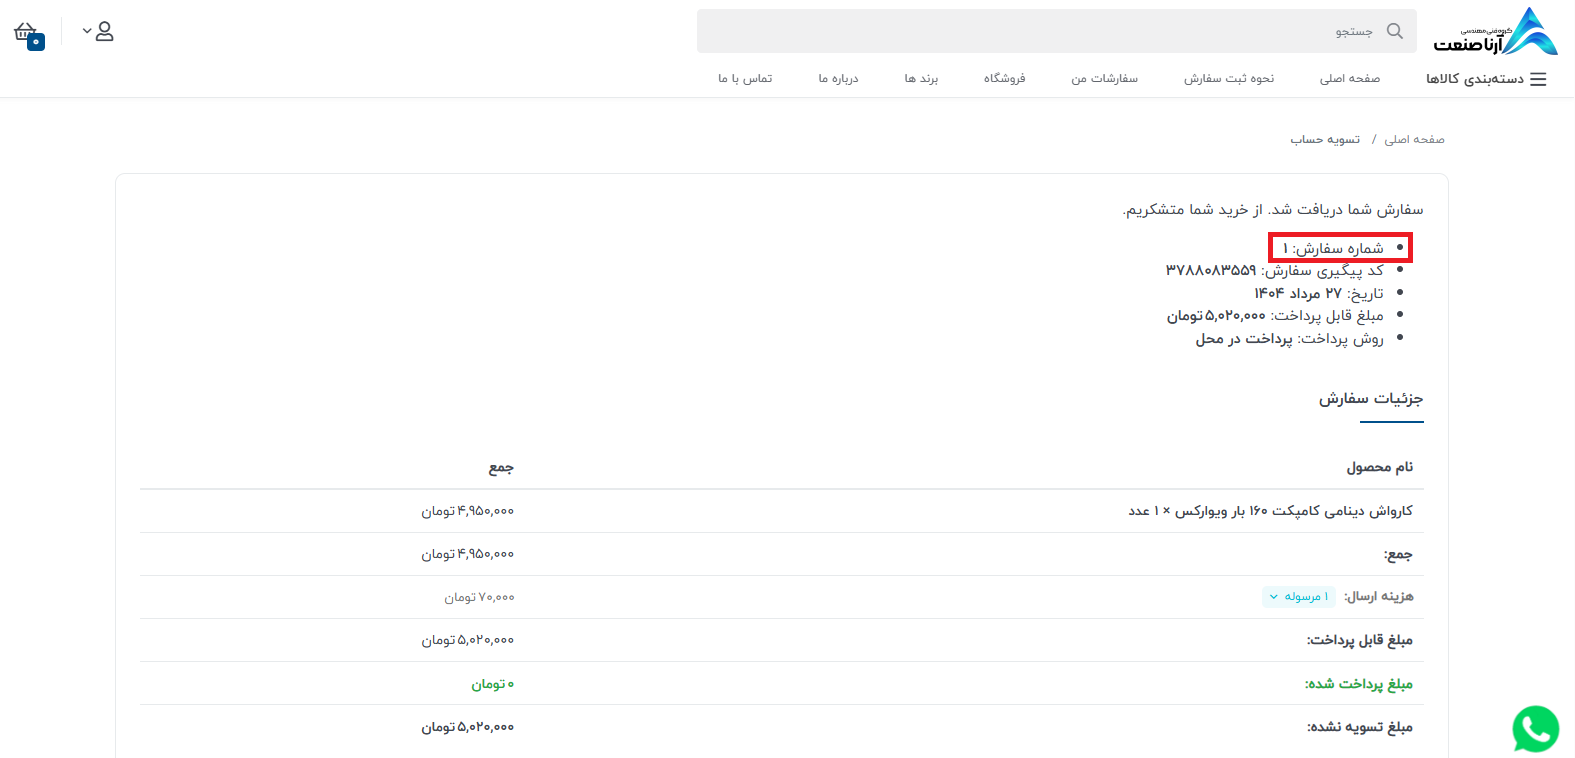Select the order tracking code ۳۷۸۸۰۸۳۵۵۹
The width and height of the screenshot is (1575, 758).
pos(1210,270)
